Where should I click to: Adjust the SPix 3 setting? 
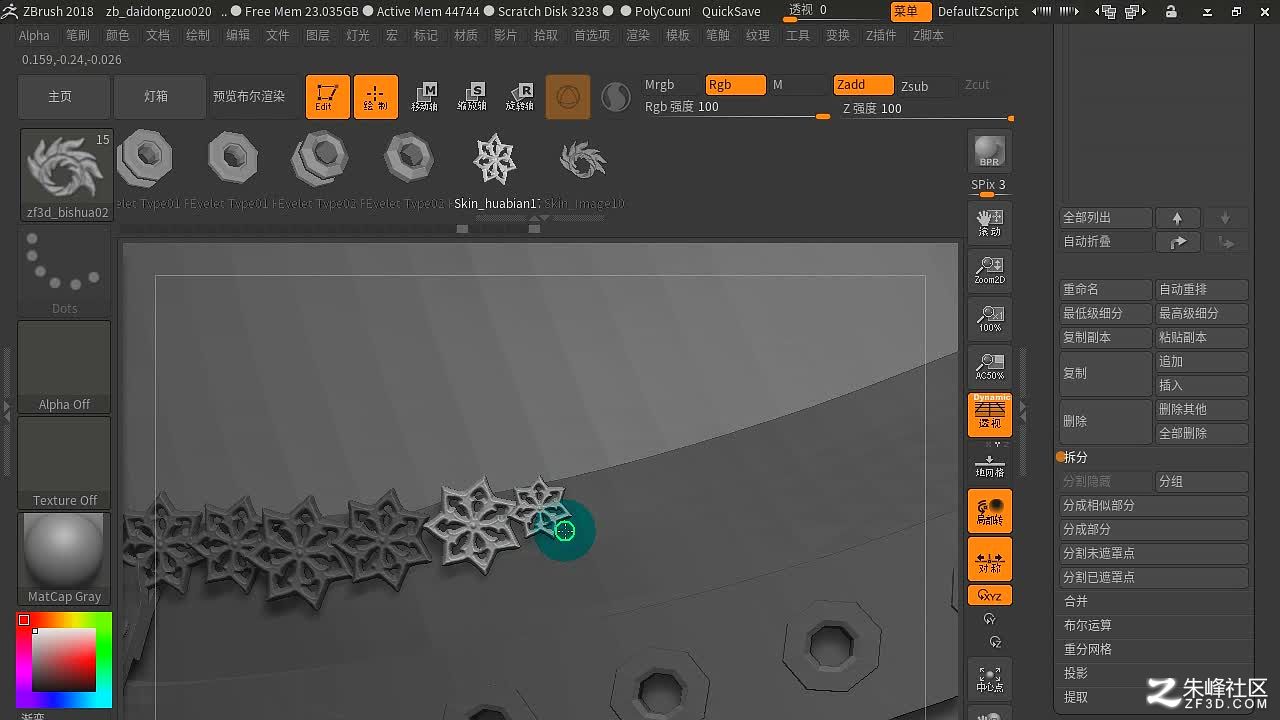pos(989,186)
